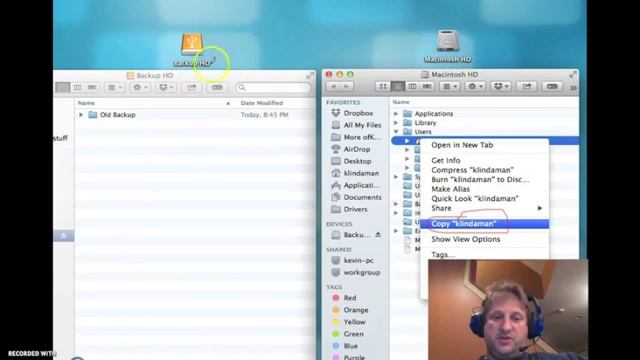This screenshot has width=640, height=360.
Task: Choose Burn "klindaman" to Disc
Action: pyautogui.click(x=484, y=180)
